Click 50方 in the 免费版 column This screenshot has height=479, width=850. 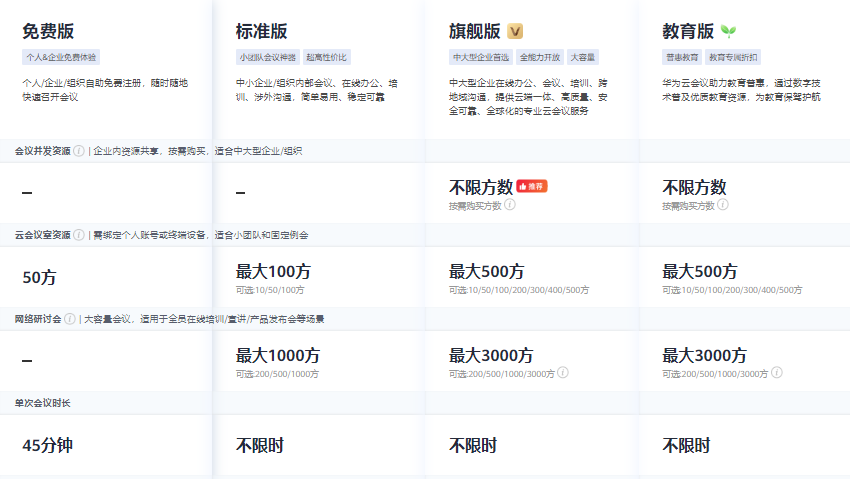39,277
